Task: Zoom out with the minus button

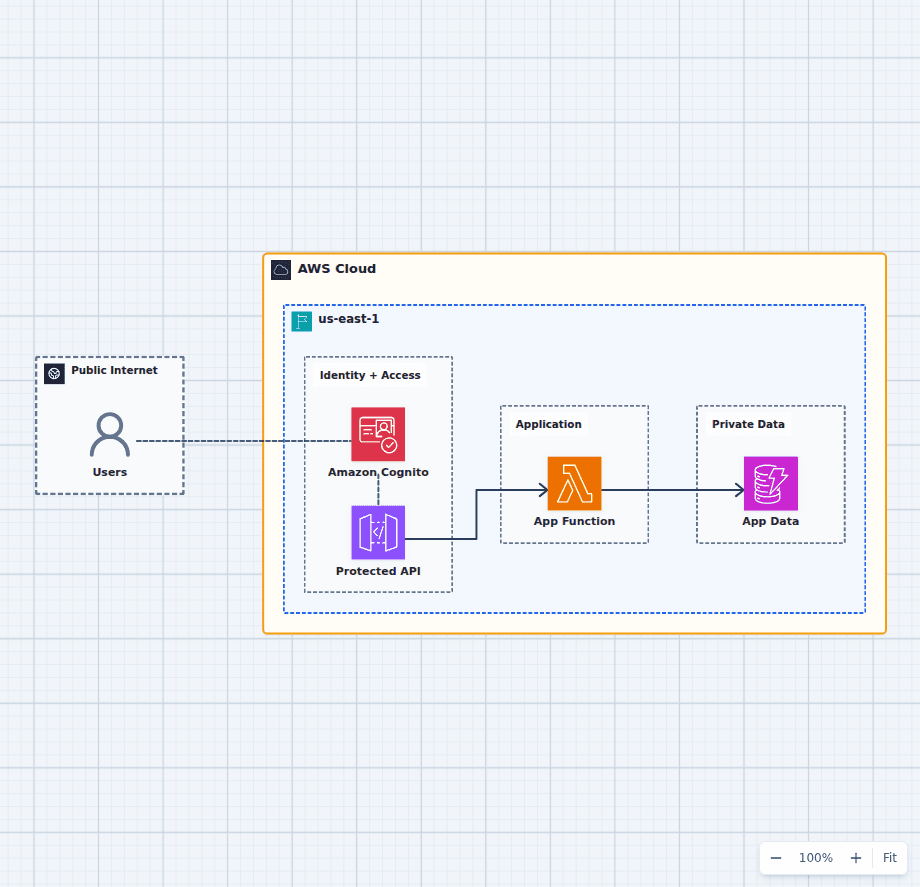Action: click(x=776, y=858)
